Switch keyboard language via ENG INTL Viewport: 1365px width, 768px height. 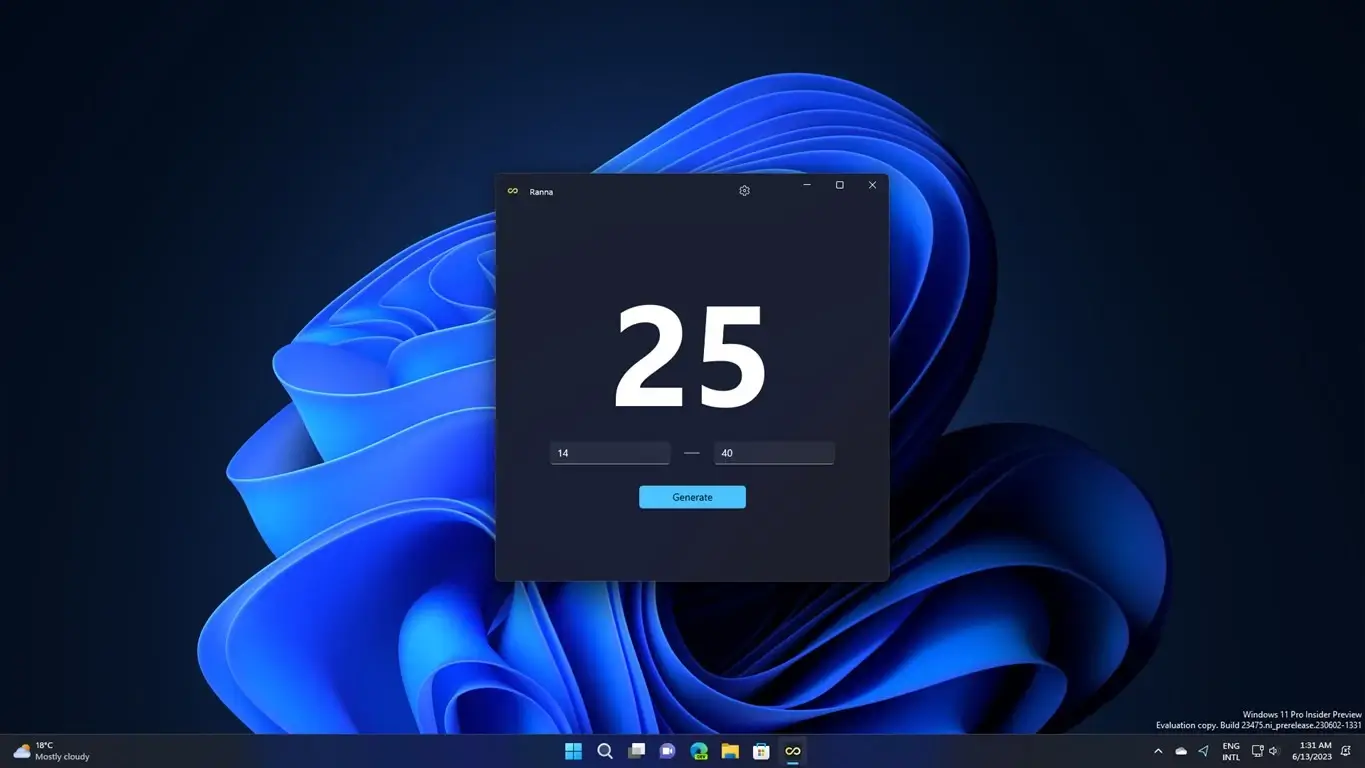[x=1230, y=750]
